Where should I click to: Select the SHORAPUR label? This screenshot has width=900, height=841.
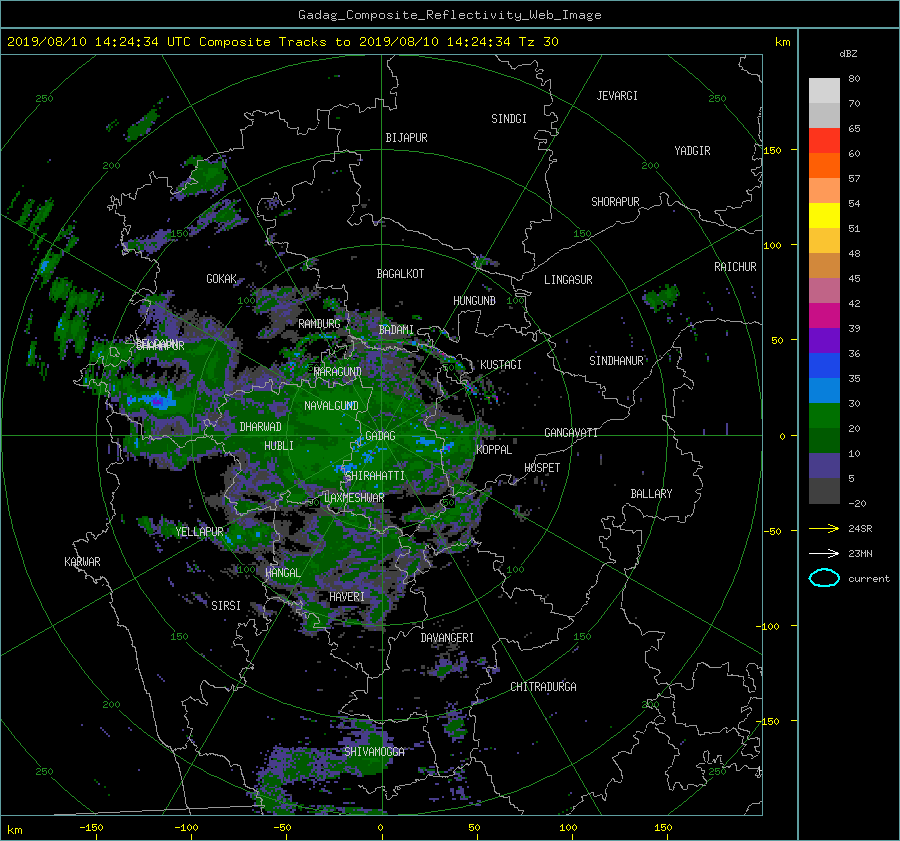[x=615, y=202]
